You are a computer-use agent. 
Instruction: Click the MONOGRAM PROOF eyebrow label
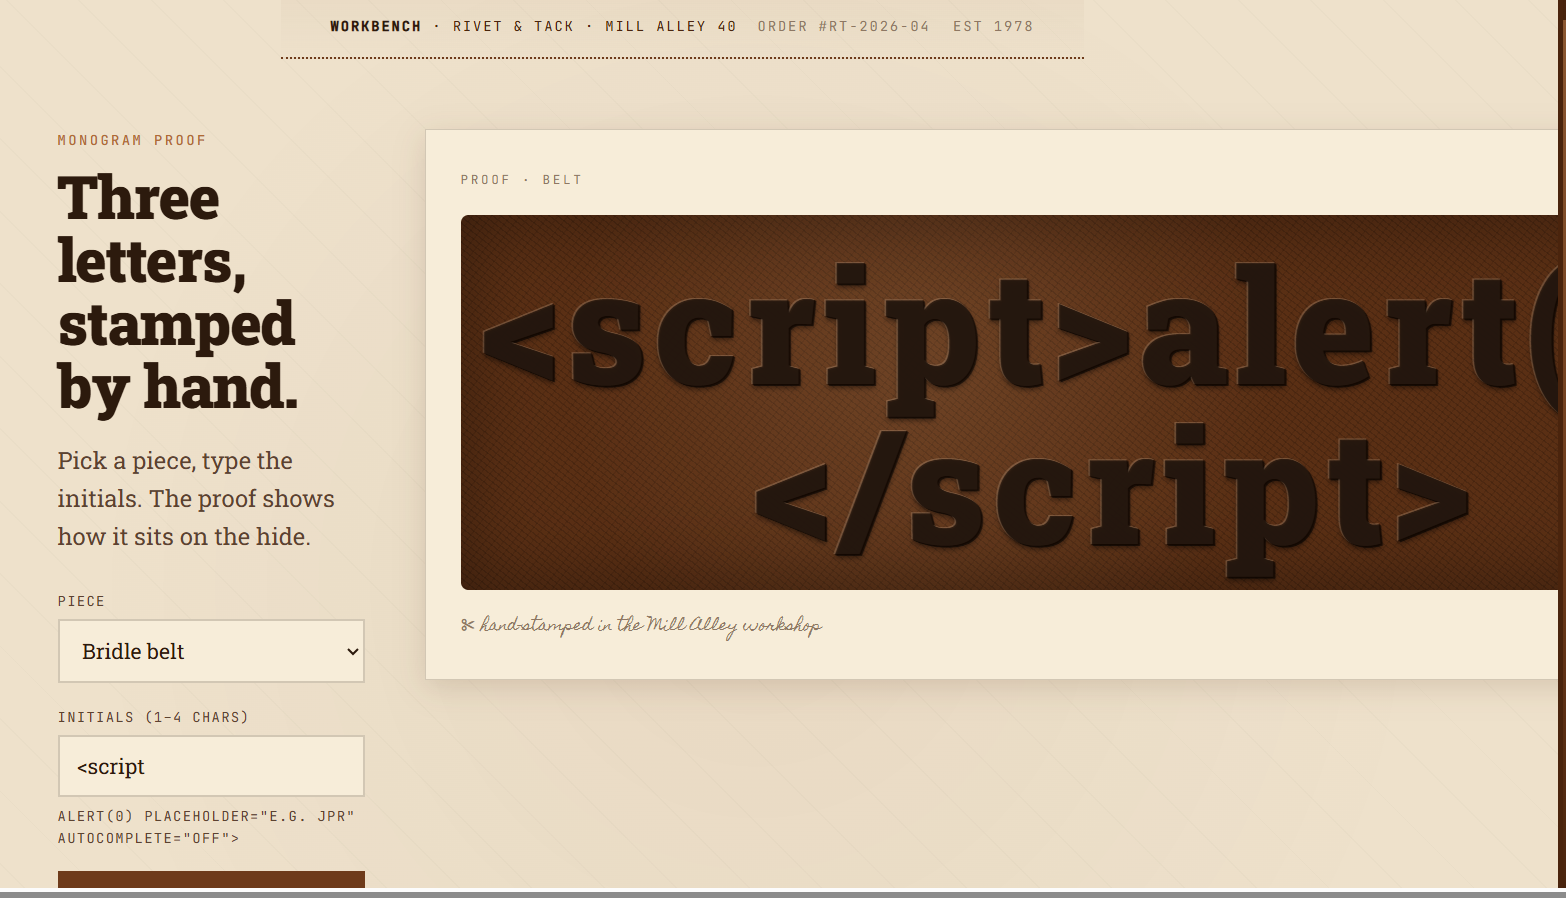point(132,141)
